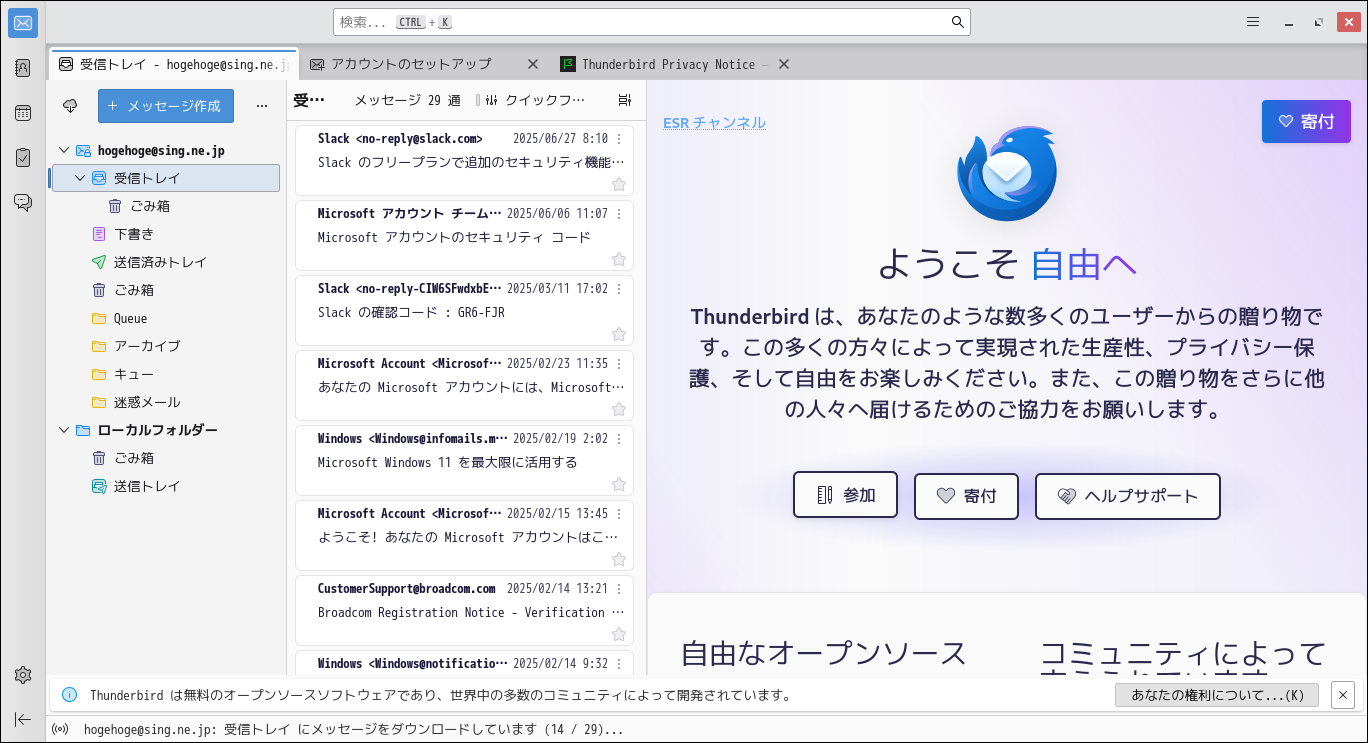Open more menu for Windows 2025/02/19 message

tap(619, 439)
